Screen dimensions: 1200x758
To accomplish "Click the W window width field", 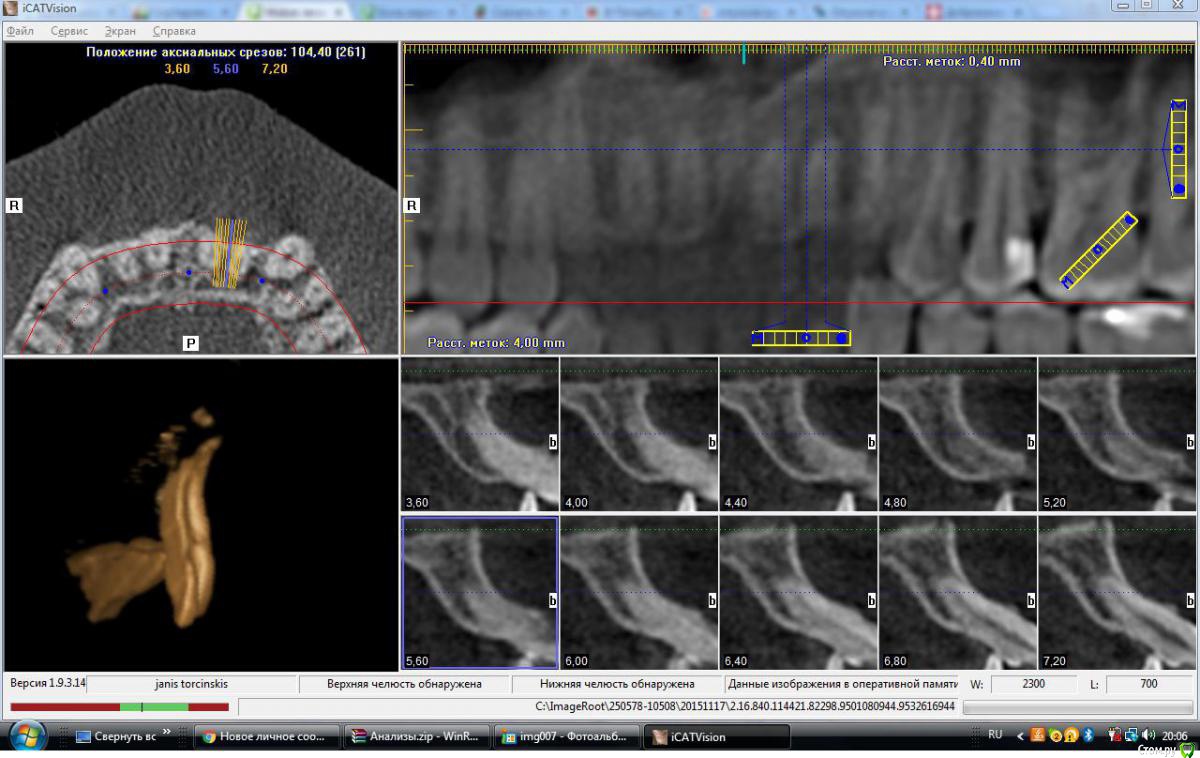I will pyautogui.click(x=1034, y=684).
